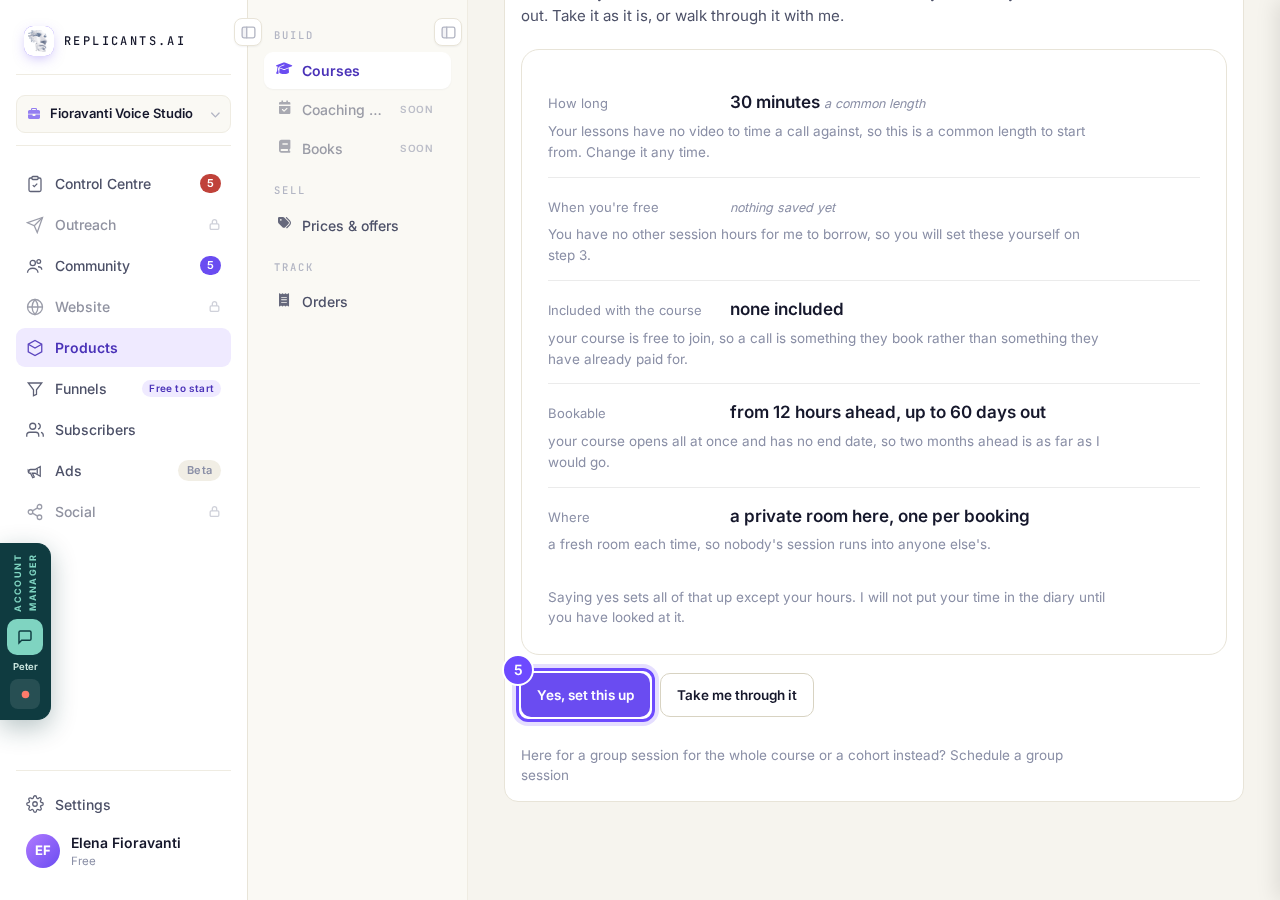Click the Books item marked soon

(357, 149)
